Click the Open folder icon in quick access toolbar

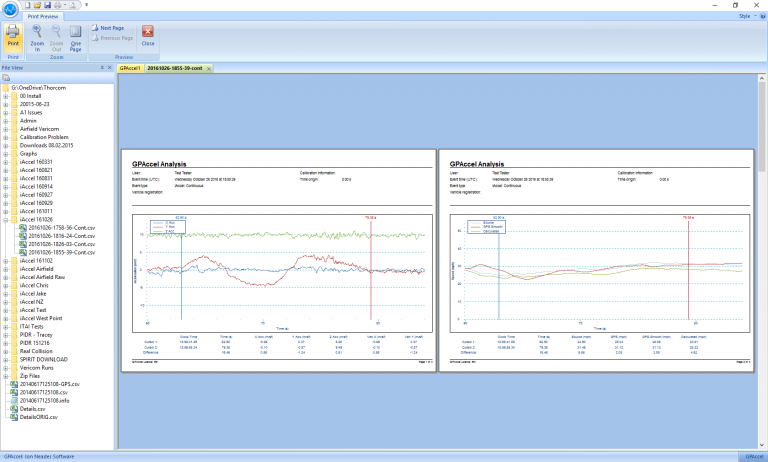(38, 5)
